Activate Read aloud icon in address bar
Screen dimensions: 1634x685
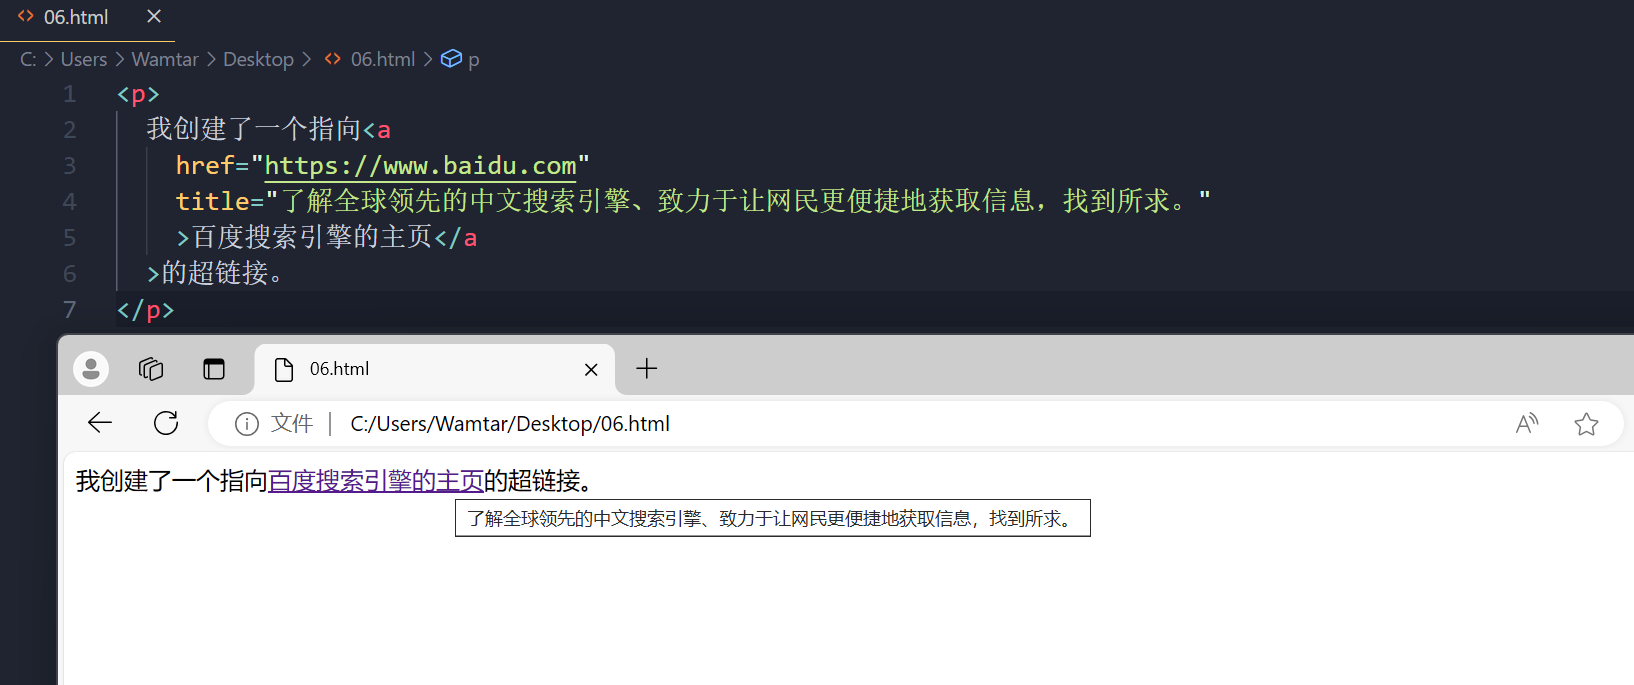coord(1527,424)
